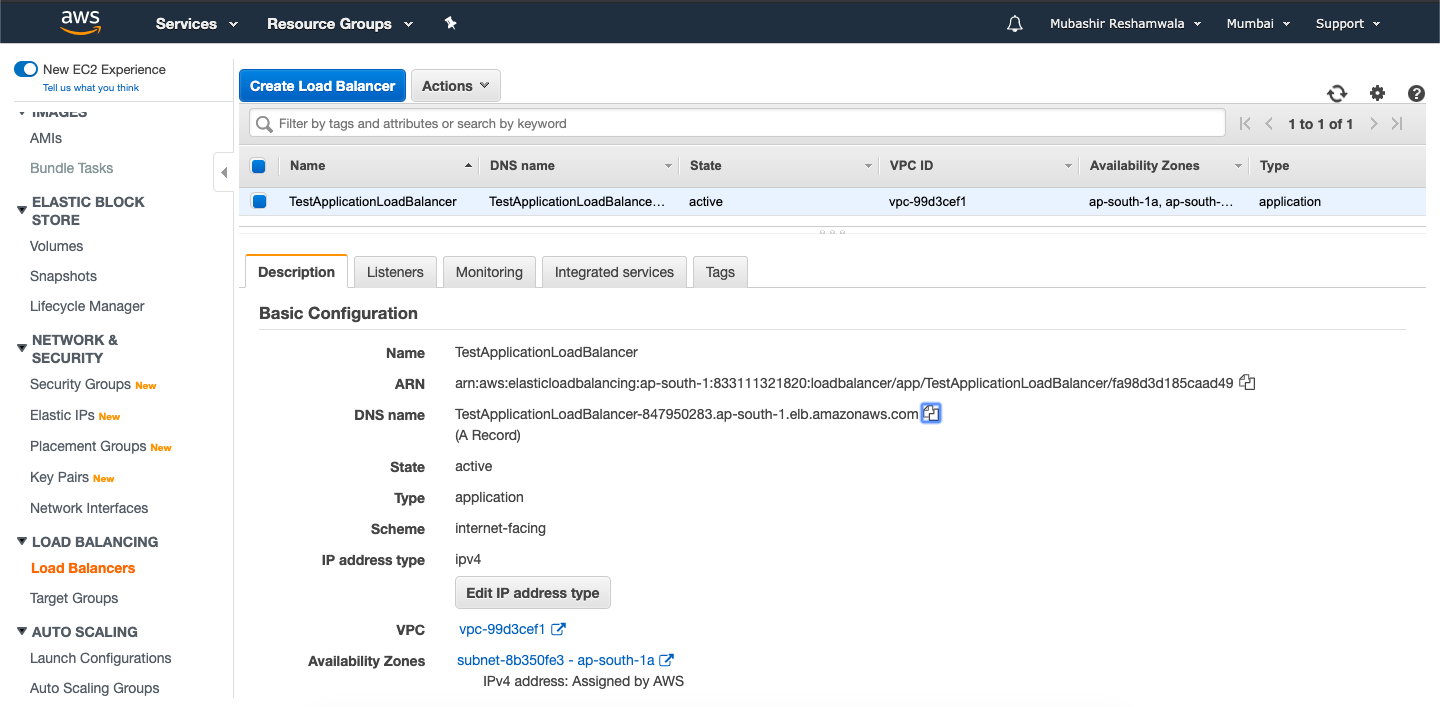Open the vpc-99d3cef1 link in details
This screenshot has width=1440, height=707.
pyautogui.click(x=502, y=629)
